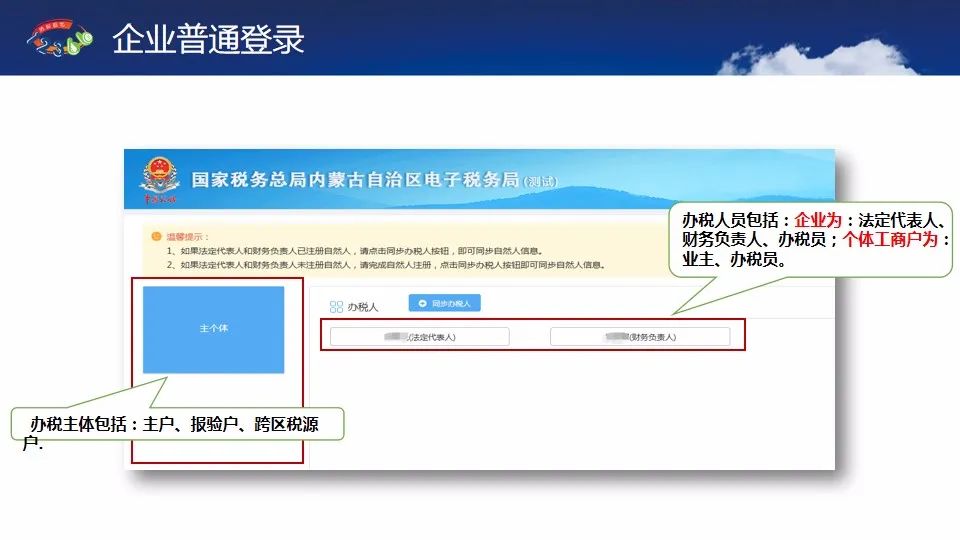
Task: Choose the 财务负责人 taxpayer entry
Action: tap(640, 337)
